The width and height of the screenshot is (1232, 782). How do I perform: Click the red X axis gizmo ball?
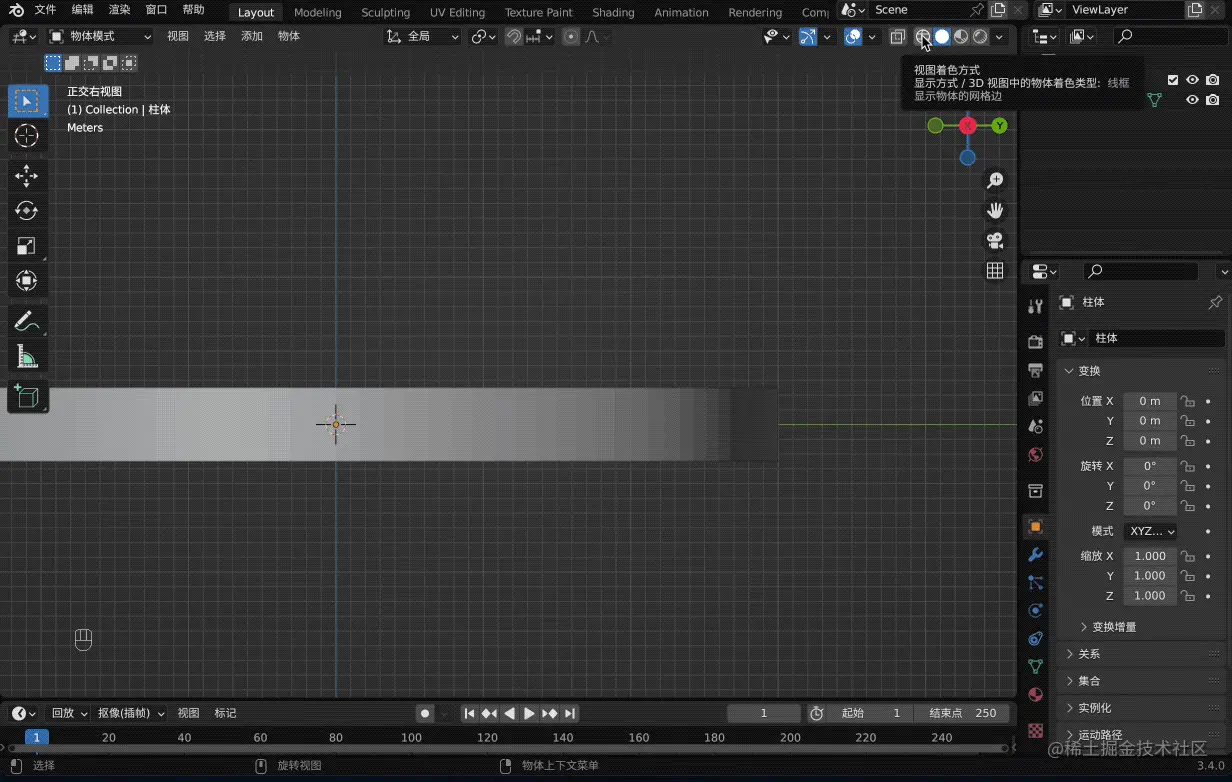pyautogui.click(x=967, y=125)
